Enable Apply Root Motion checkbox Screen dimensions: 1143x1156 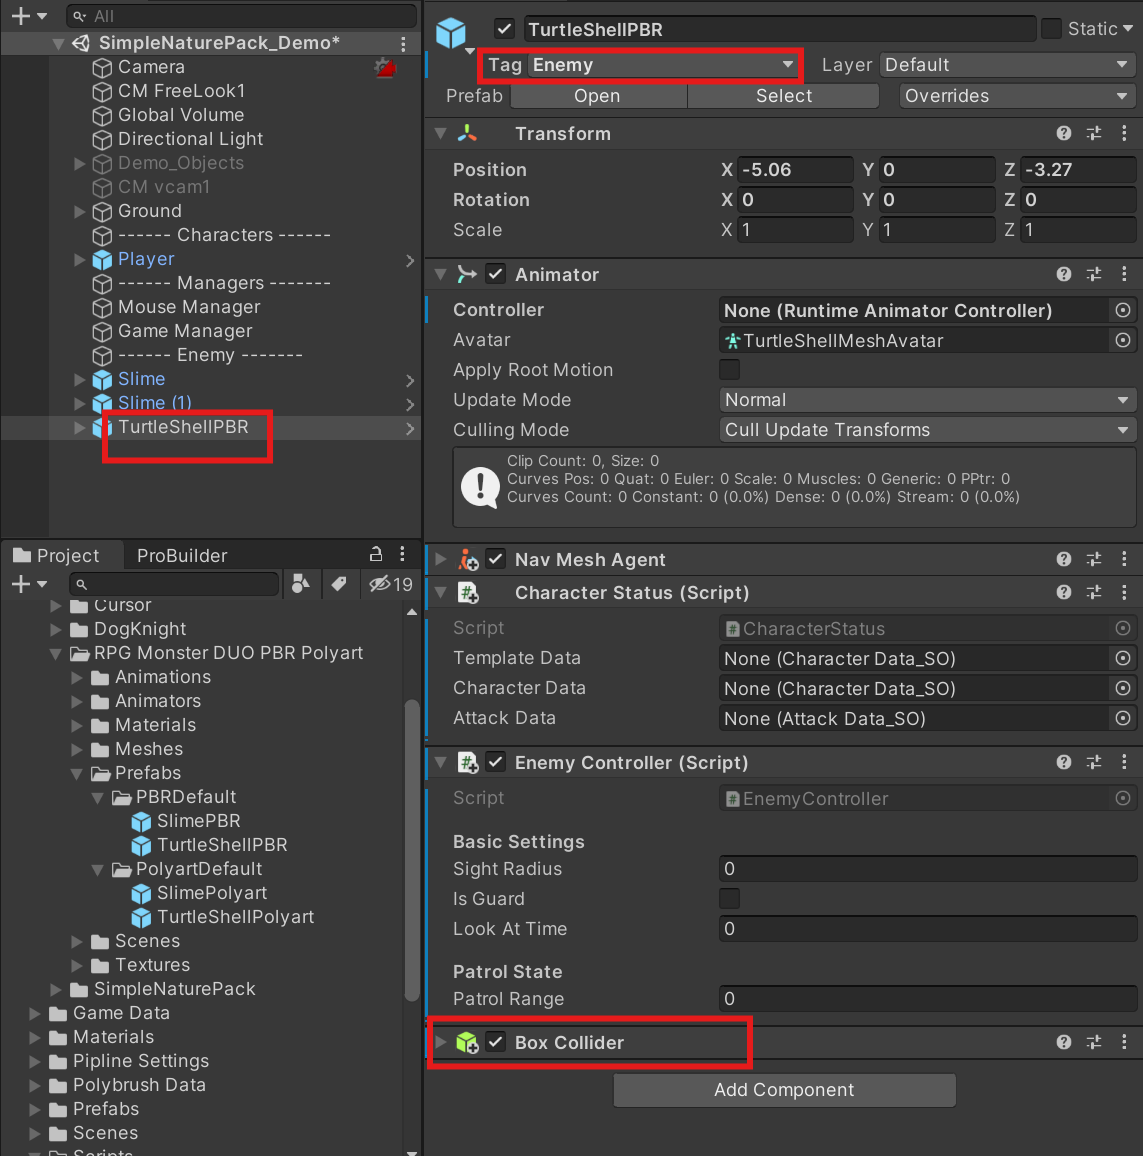pos(729,369)
